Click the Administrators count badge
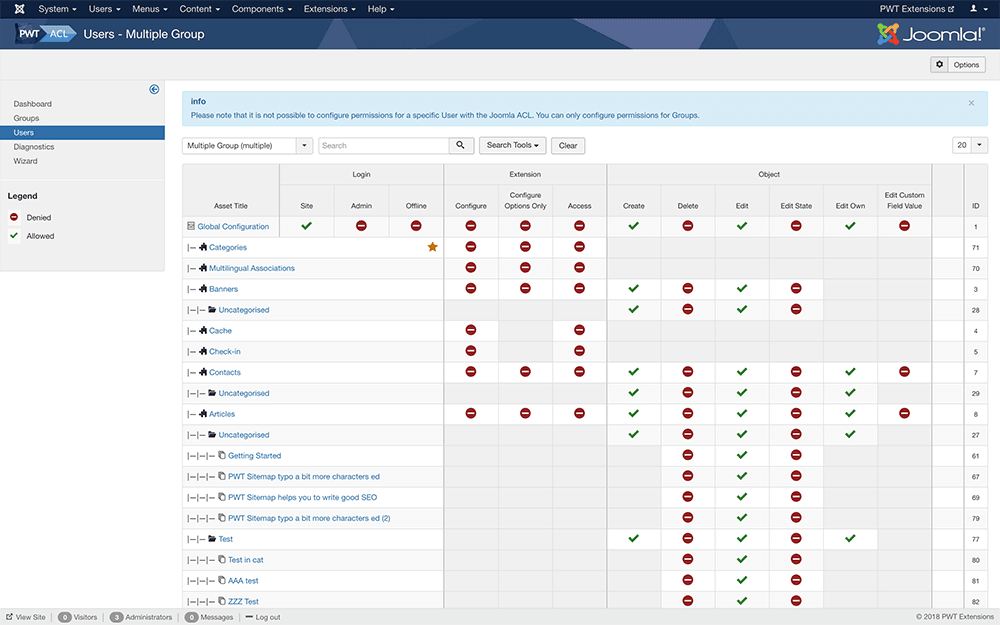 coord(116,617)
